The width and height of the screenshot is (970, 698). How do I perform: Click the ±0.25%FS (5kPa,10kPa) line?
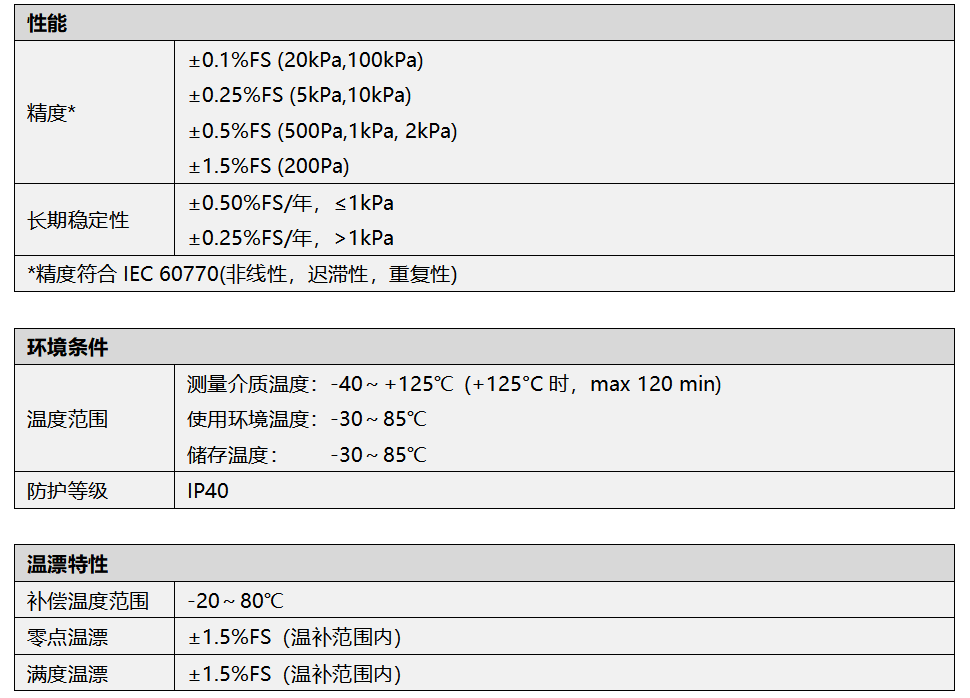[300, 95]
